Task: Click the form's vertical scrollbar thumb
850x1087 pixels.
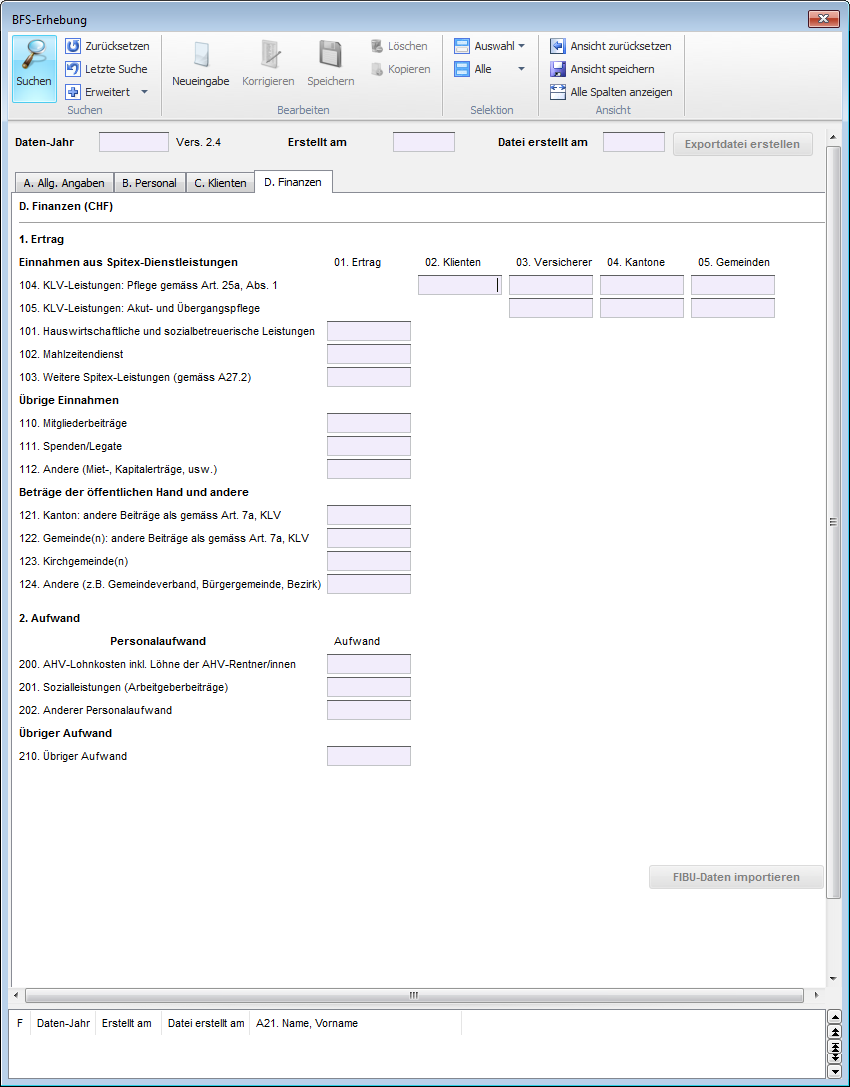Action: click(x=833, y=522)
